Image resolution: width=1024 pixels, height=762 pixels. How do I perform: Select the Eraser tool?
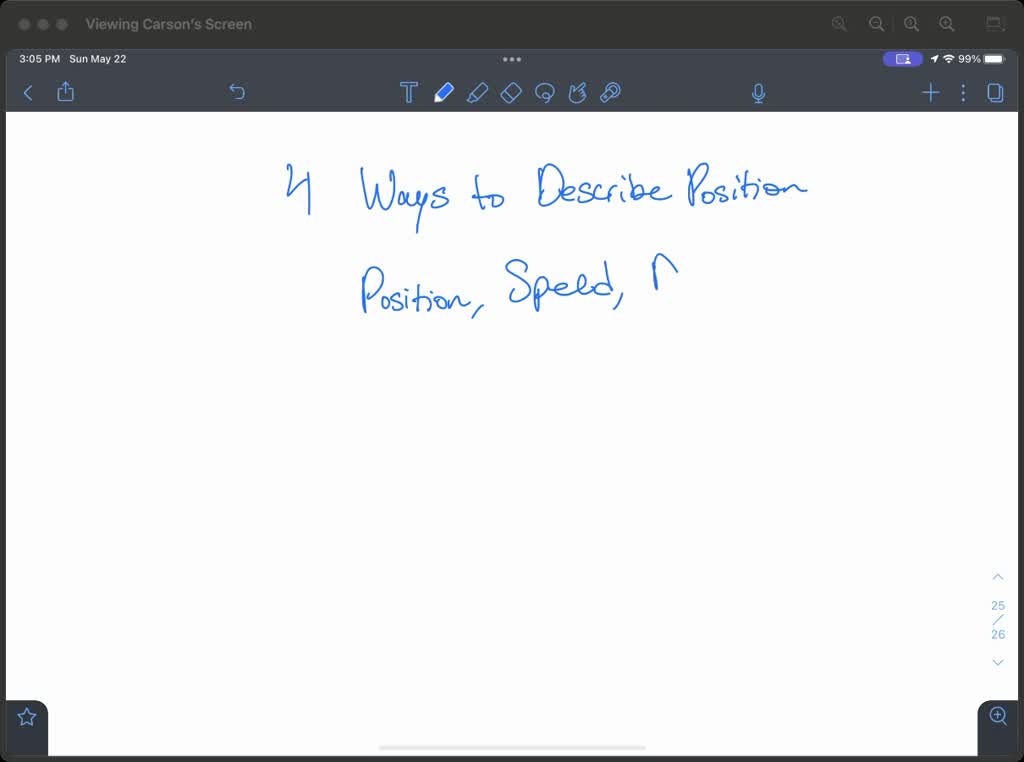(x=511, y=92)
